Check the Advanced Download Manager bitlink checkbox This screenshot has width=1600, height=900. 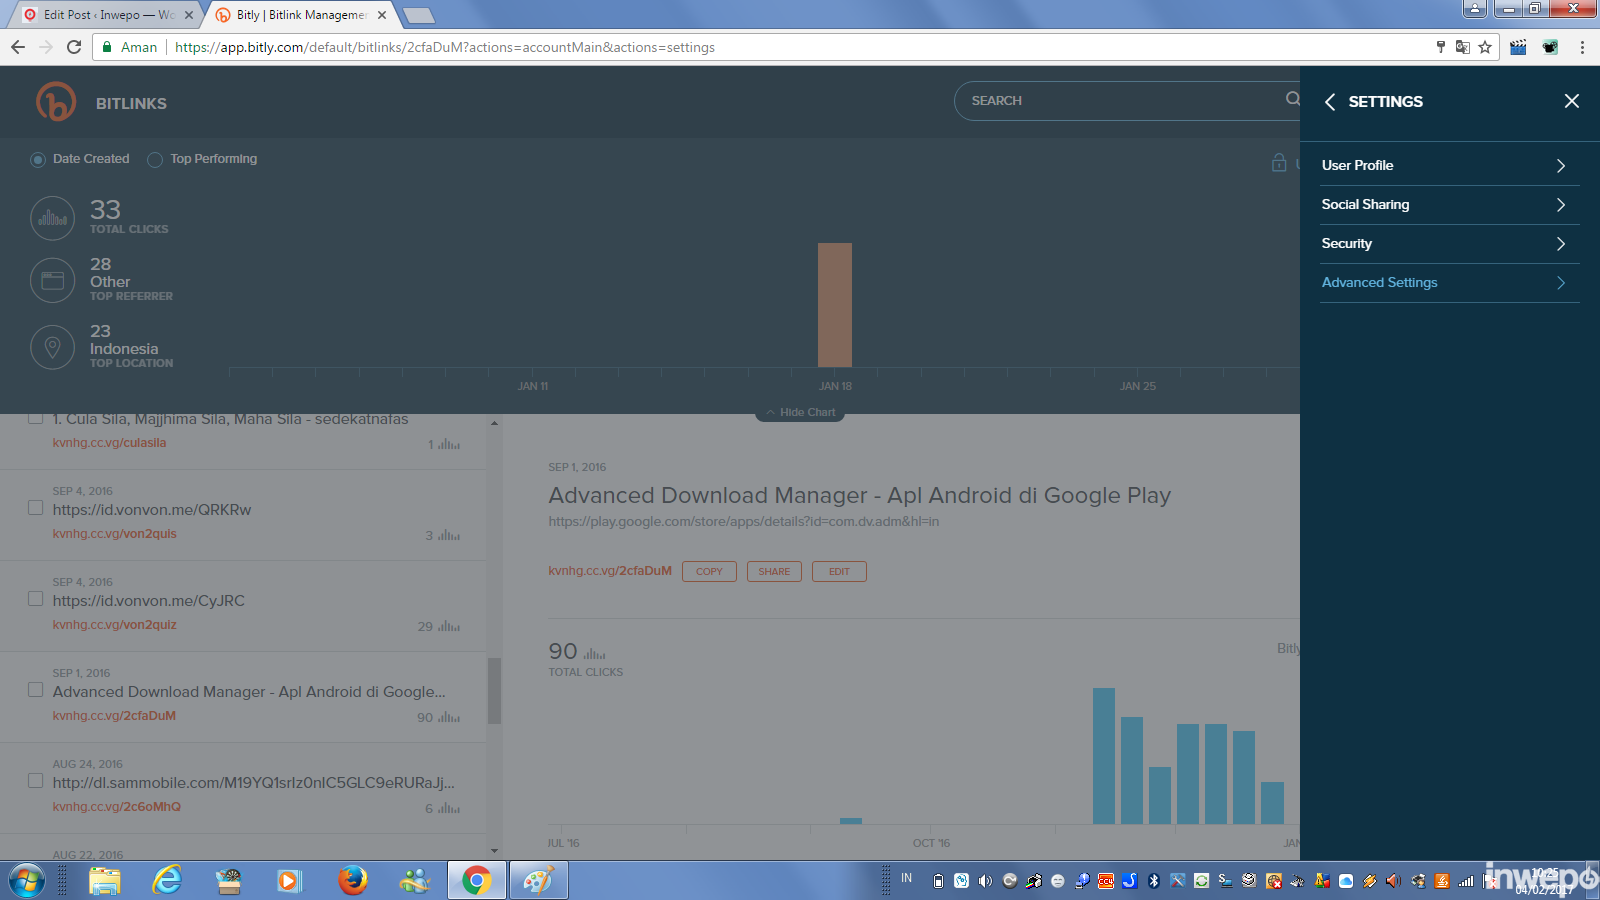35,690
